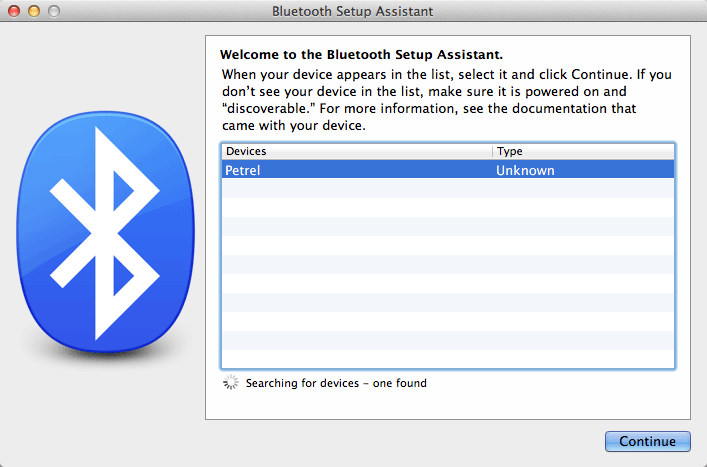
Task: Sort by the Type column header
Action: pyautogui.click(x=583, y=151)
